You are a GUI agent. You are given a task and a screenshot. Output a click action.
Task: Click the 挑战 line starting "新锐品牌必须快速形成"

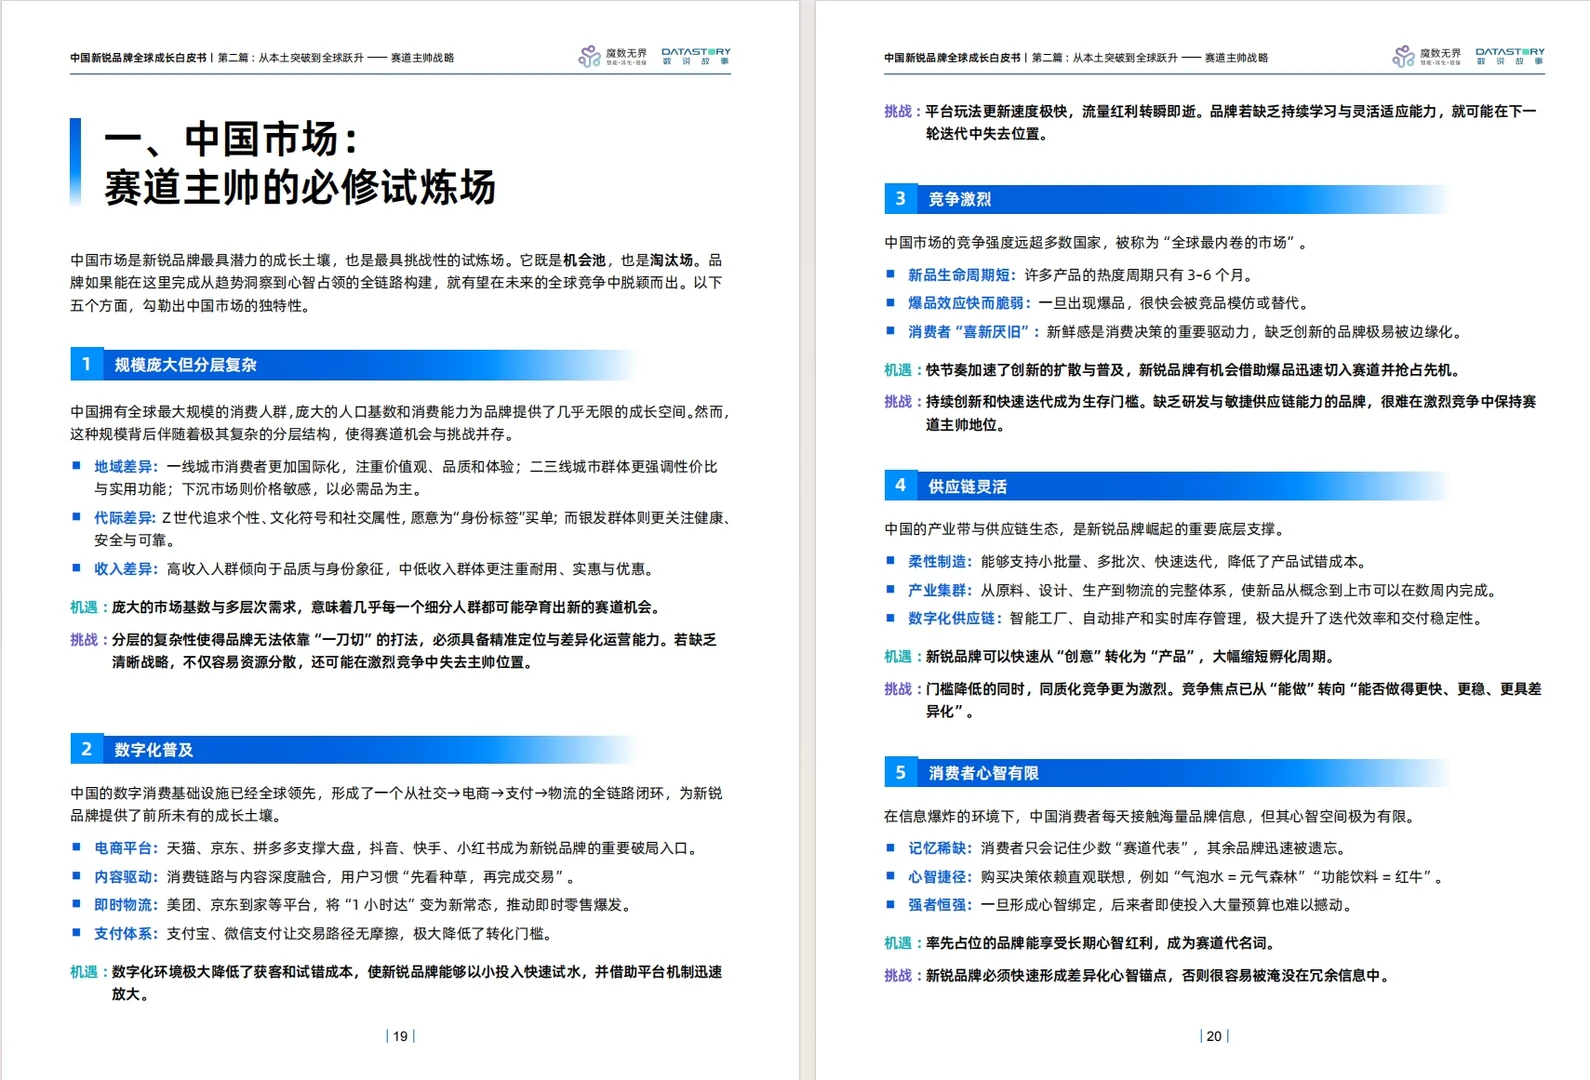1139,976
